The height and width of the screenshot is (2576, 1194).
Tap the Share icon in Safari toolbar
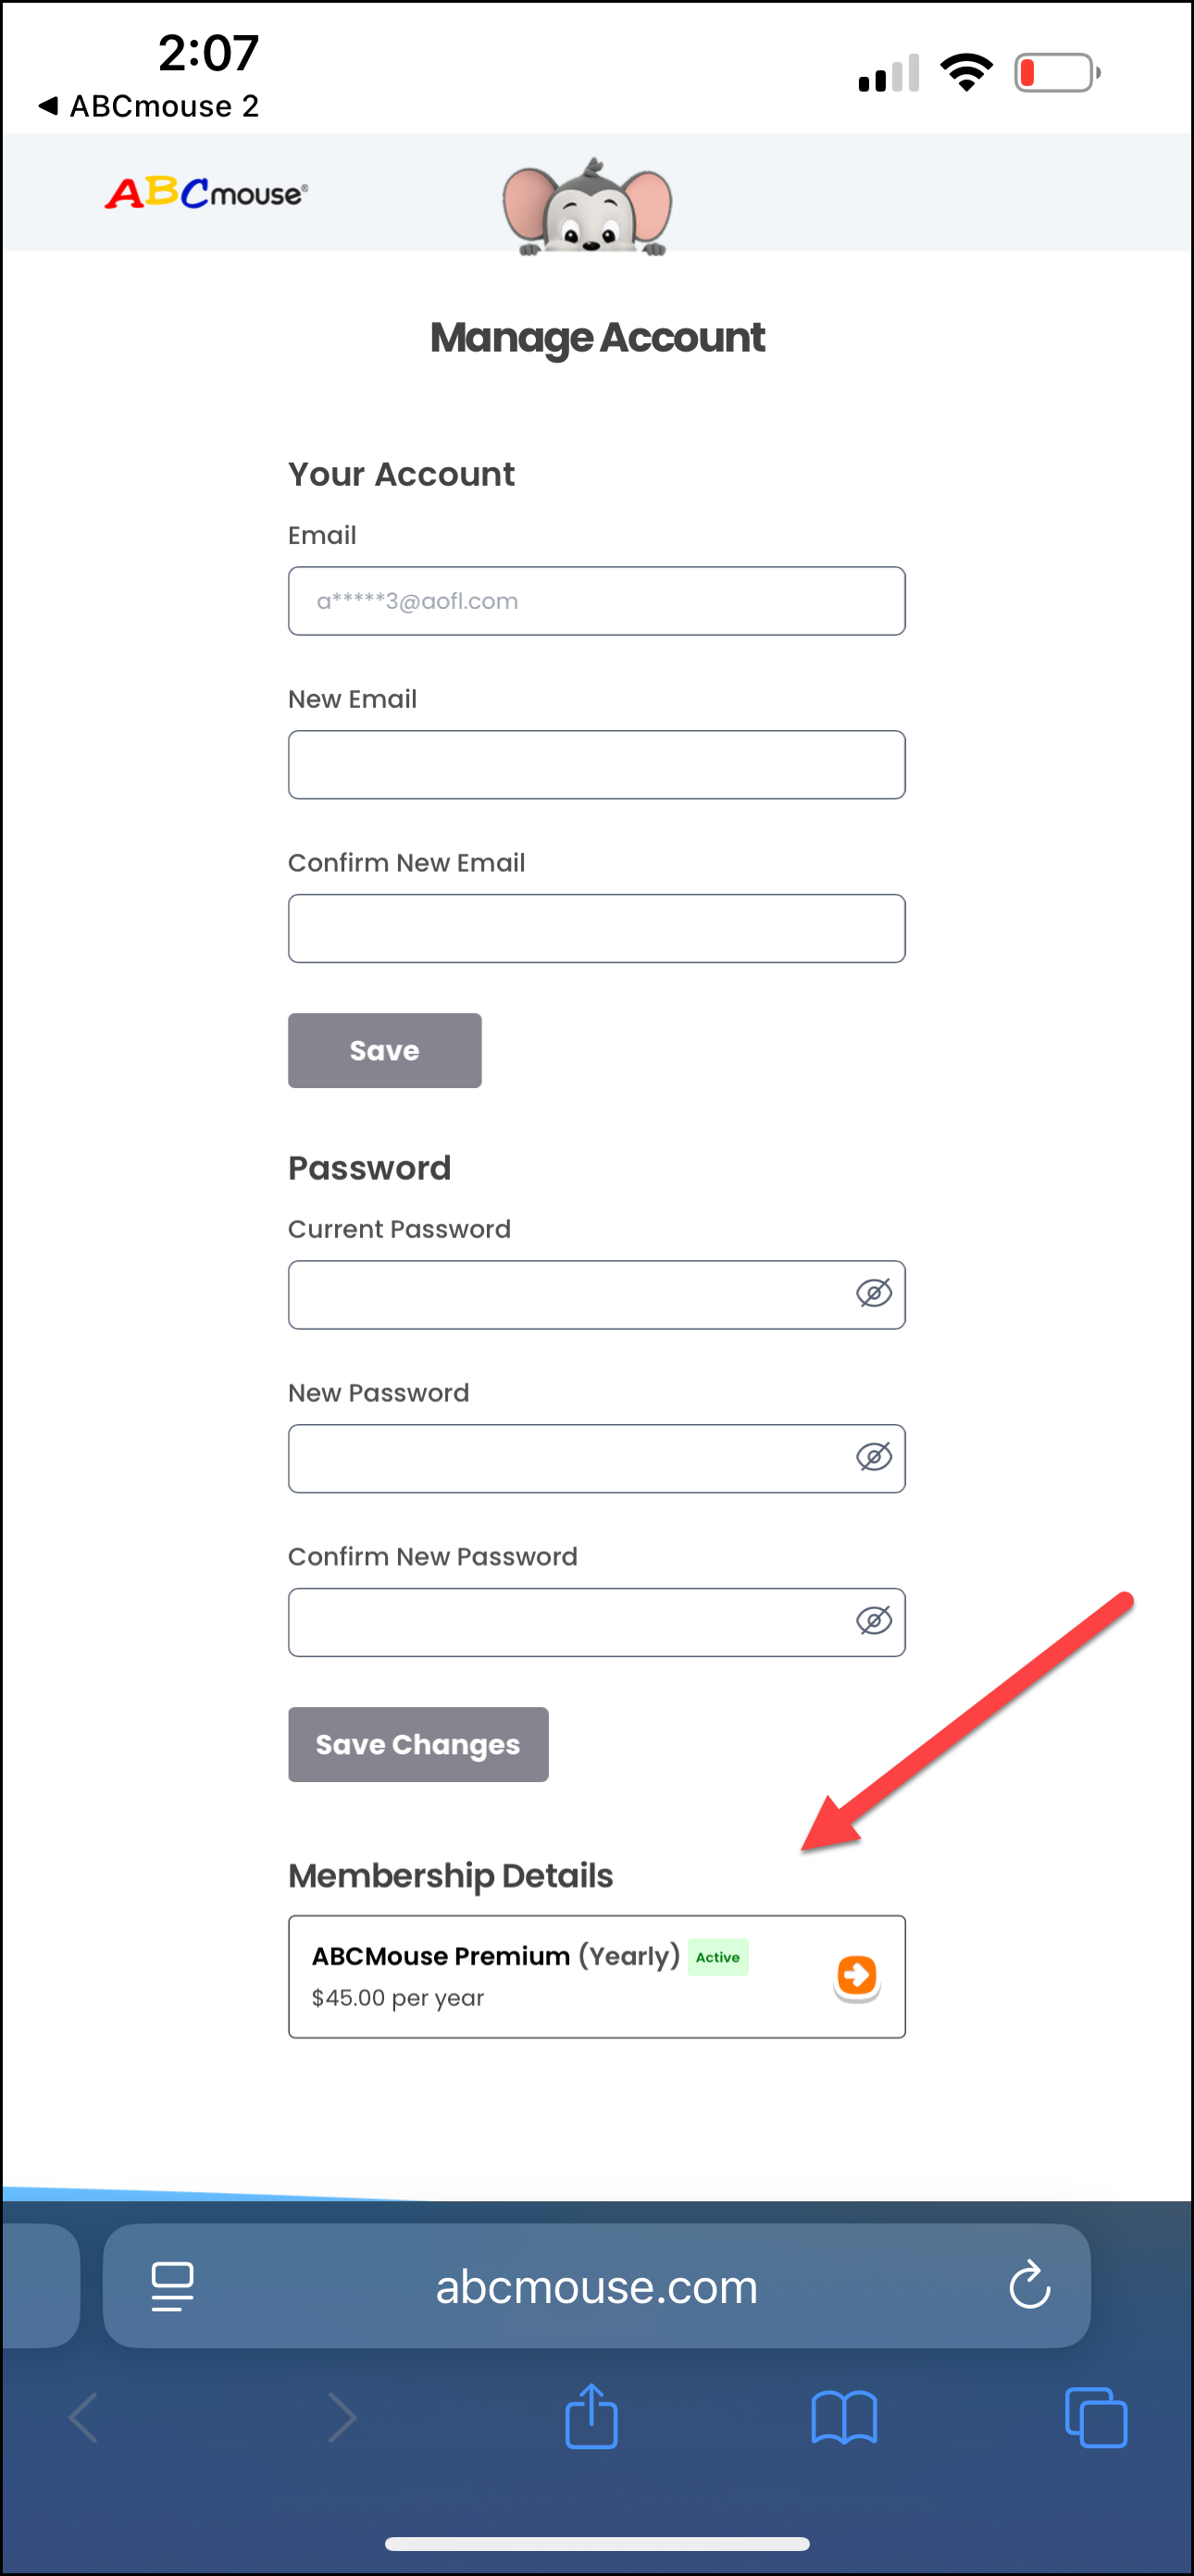click(x=593, y=2418)
